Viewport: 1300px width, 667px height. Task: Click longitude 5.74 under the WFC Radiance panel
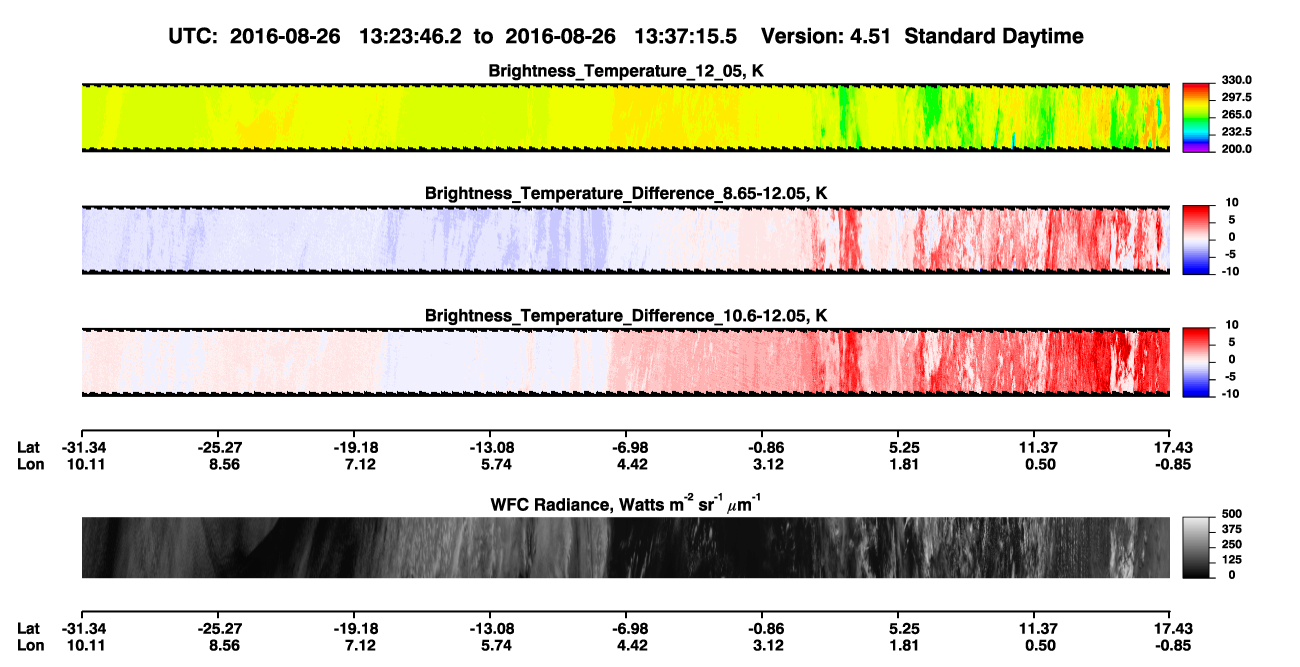[496, 645]
